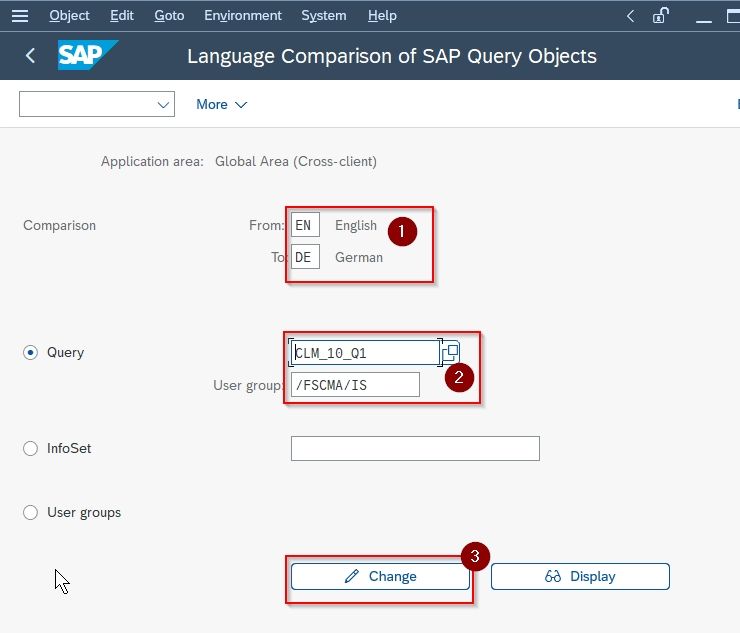Select the Query radio button
This screenshot has height=633, width=740.
(30, 353)
